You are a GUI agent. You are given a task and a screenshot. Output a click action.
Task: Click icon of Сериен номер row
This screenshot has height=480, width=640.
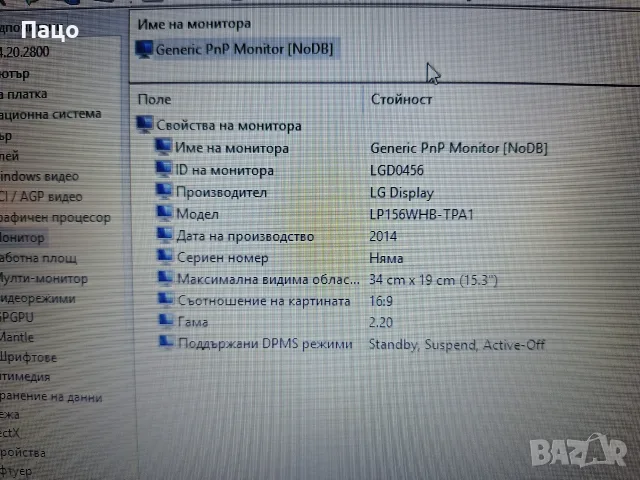pyautogui.click(x=166, y=256)
